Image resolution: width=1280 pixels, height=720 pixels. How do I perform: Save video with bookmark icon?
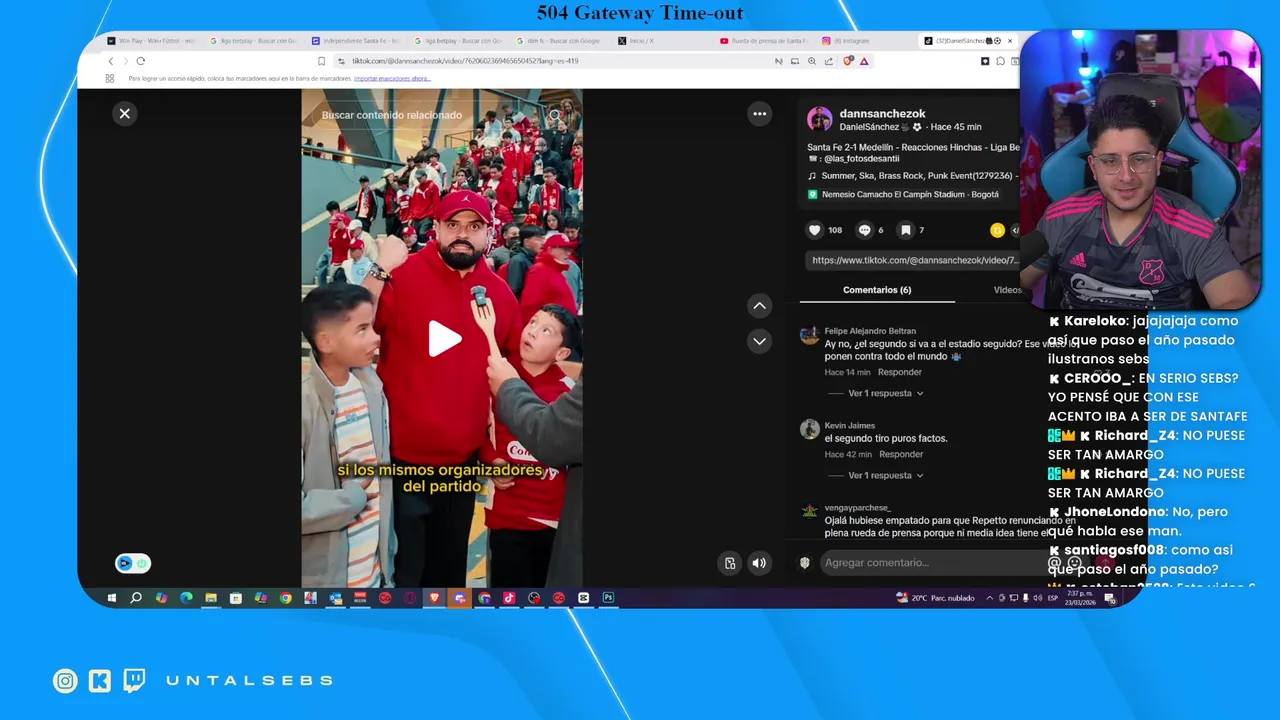(x=906, y=230)
